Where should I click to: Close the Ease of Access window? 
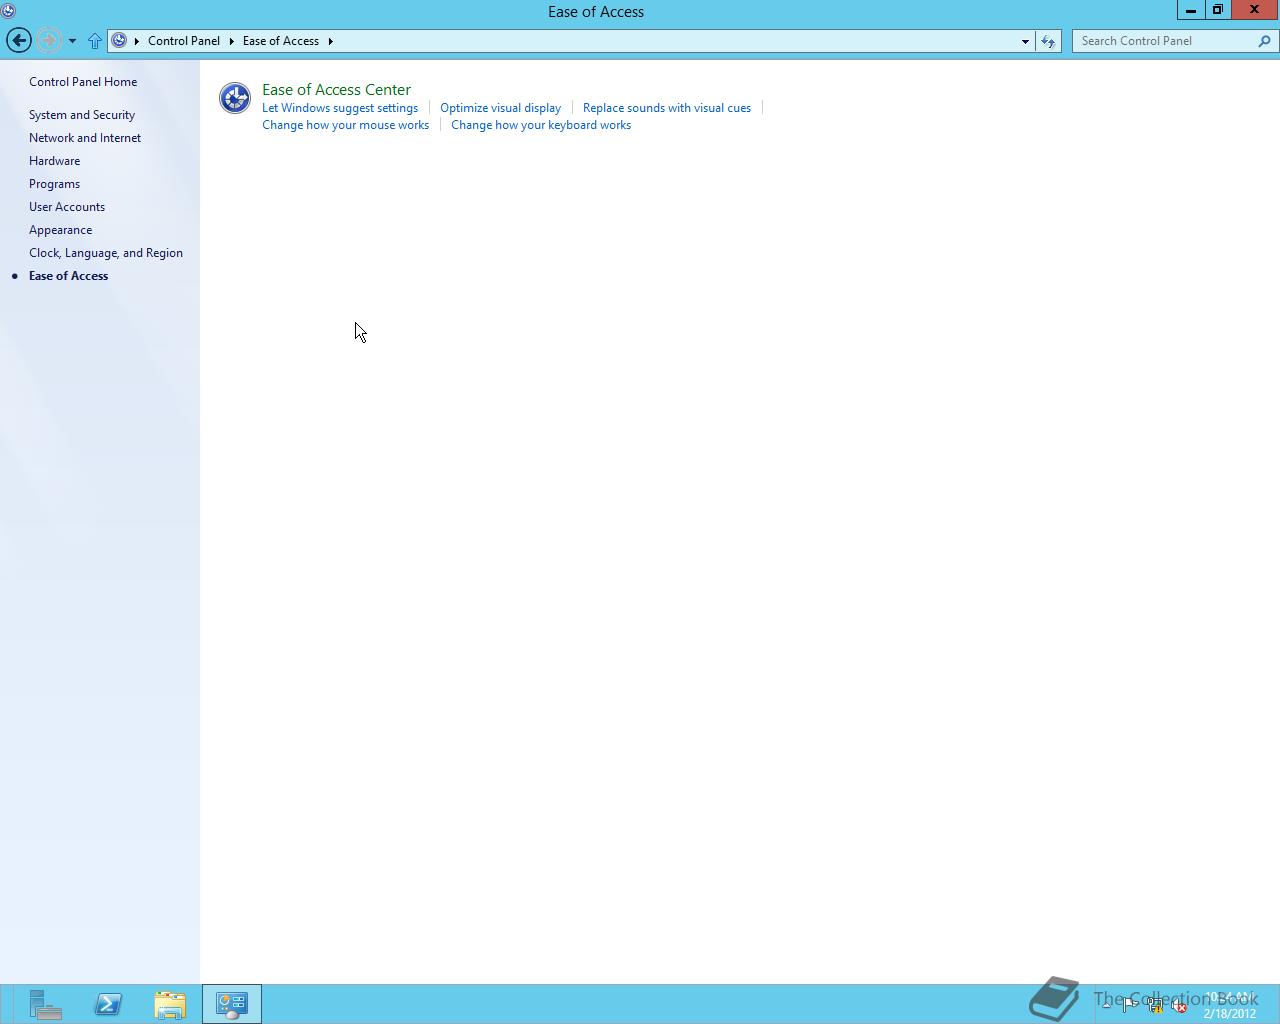pyautogui.click(x=1255, y=10)
